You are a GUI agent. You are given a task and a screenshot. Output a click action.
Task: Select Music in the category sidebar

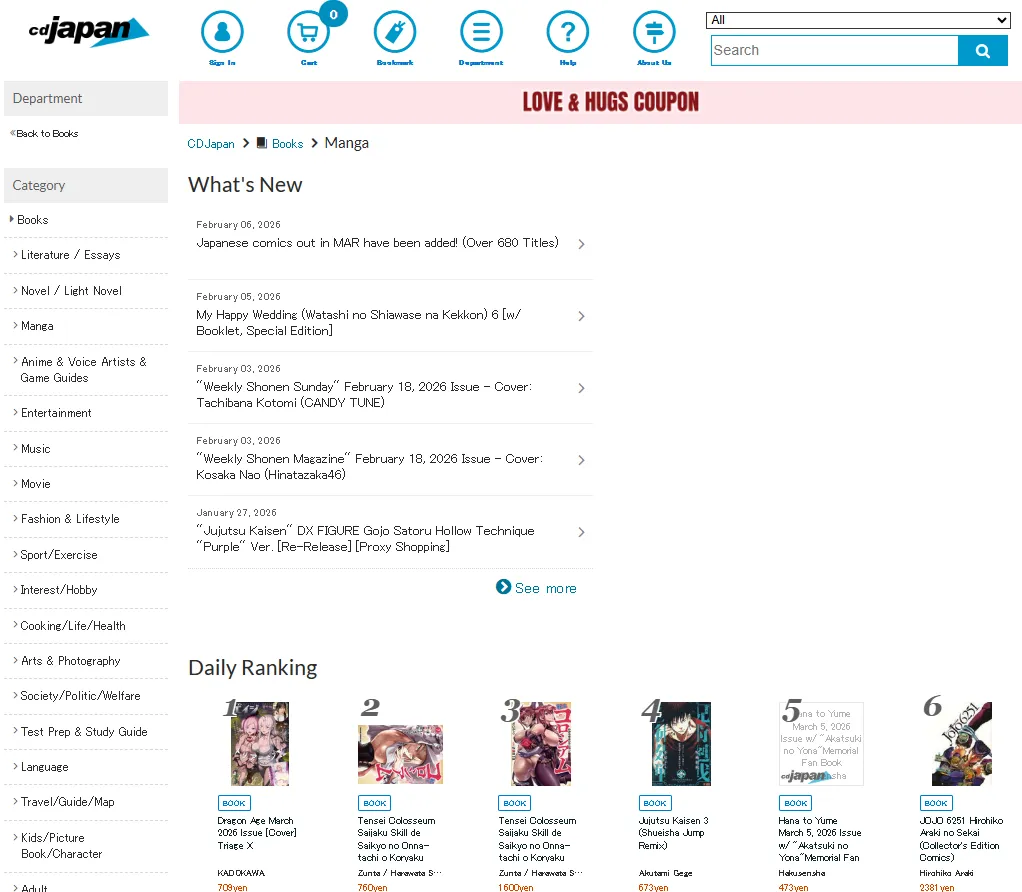coord(35,449)
